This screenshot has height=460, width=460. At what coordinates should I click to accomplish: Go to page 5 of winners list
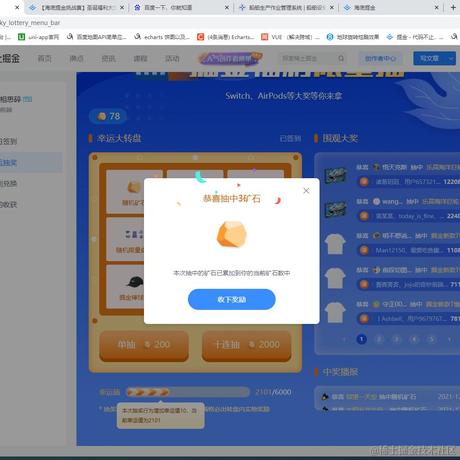click(x=432, y=339)
